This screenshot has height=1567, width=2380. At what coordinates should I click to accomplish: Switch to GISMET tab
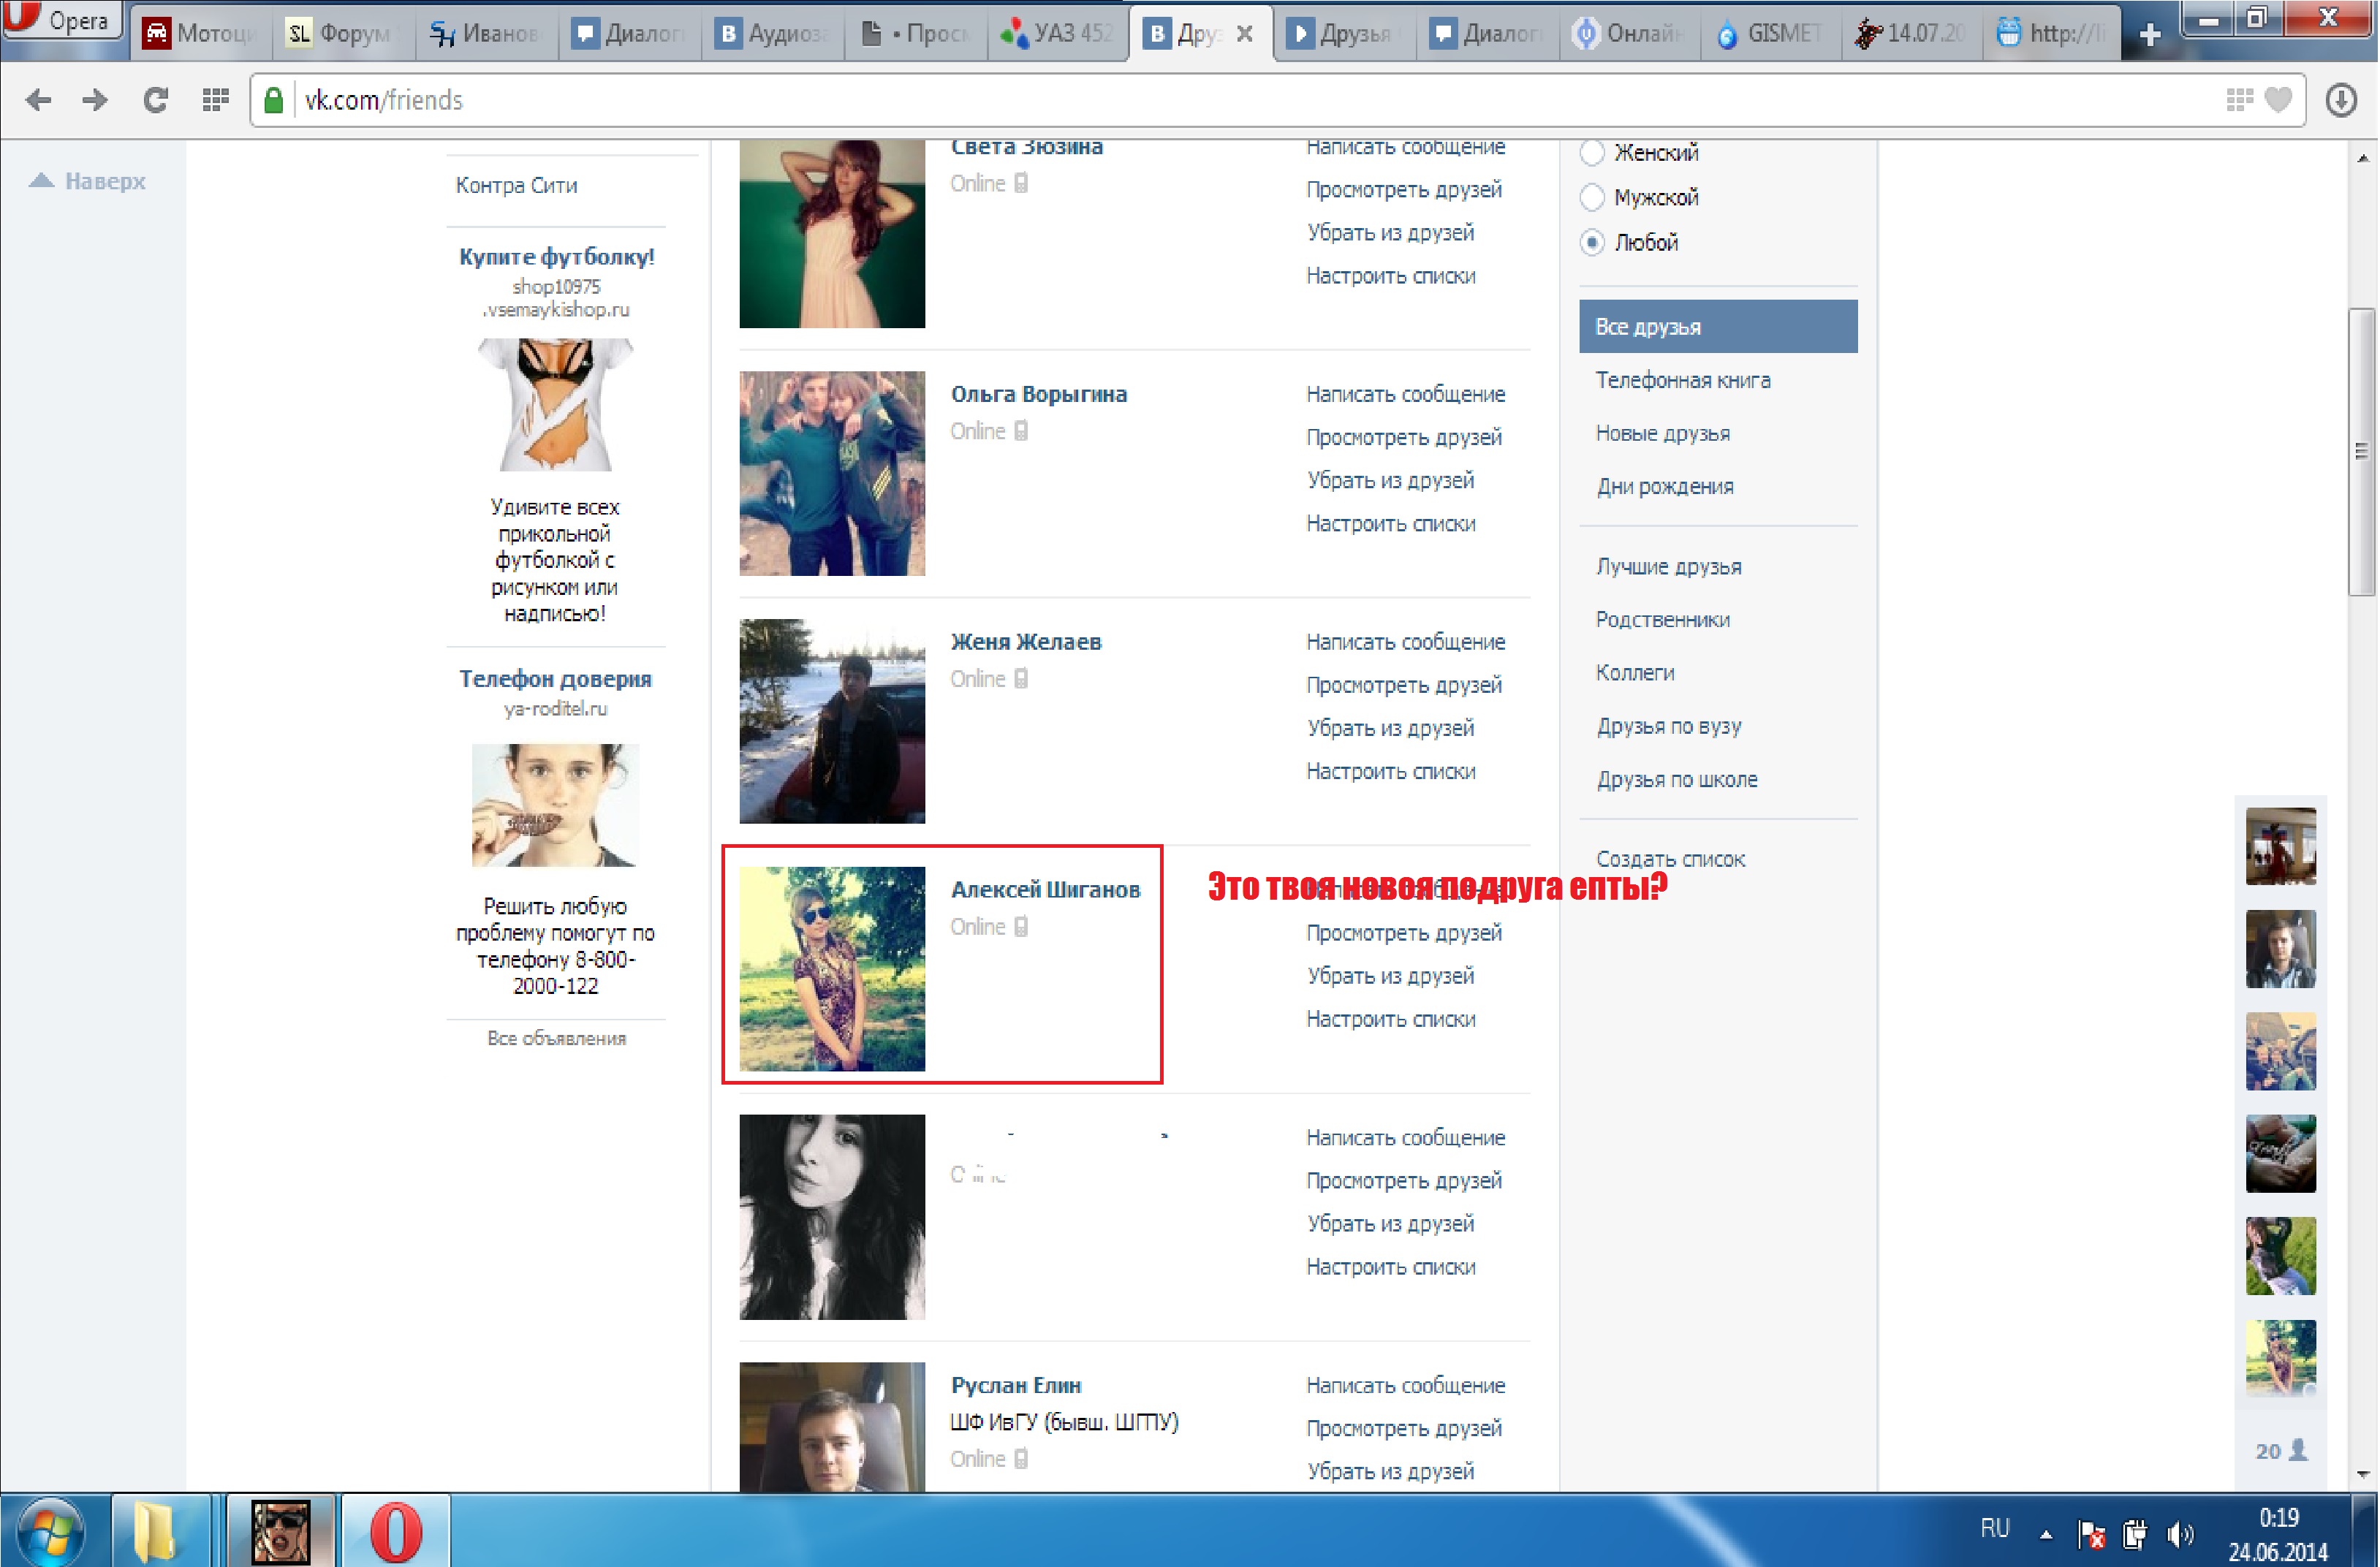[1771, 34]
